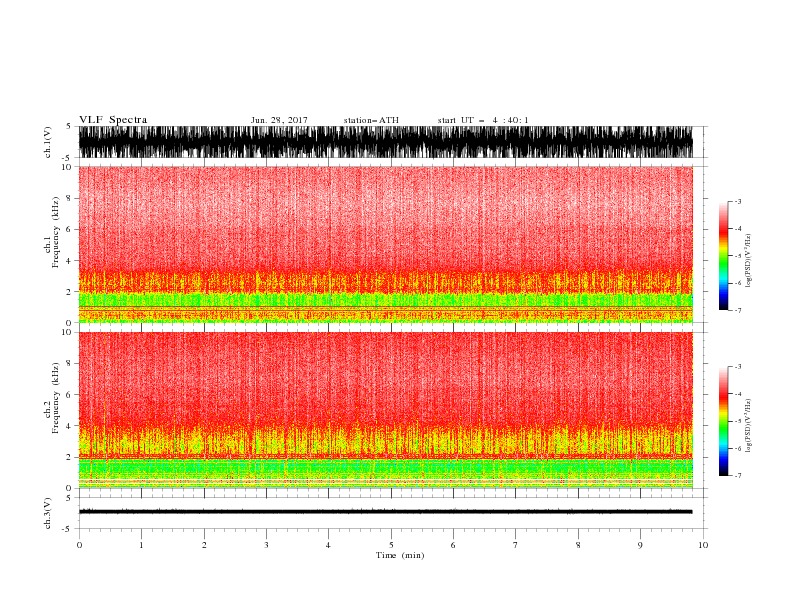The image size is (792, 612).
Task: Click the ch.2 colorbar 'log(PSD)(V²/Hz)' label
Action: (748, 425)
